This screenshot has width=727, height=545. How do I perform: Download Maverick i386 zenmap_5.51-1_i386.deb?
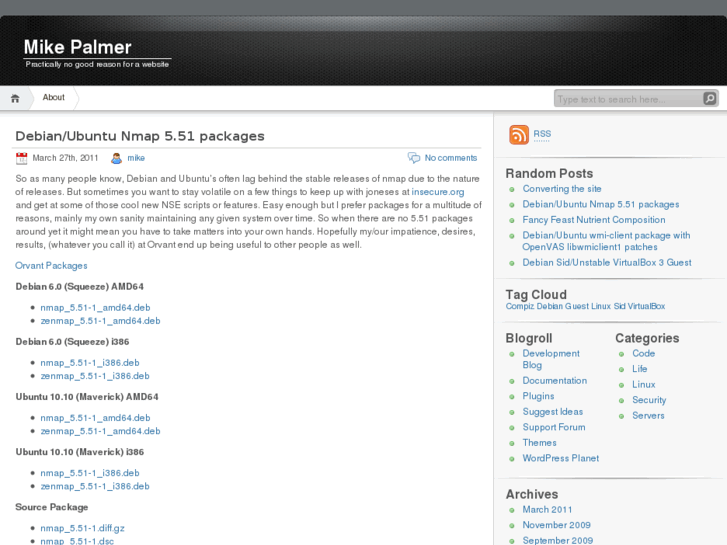95,486
